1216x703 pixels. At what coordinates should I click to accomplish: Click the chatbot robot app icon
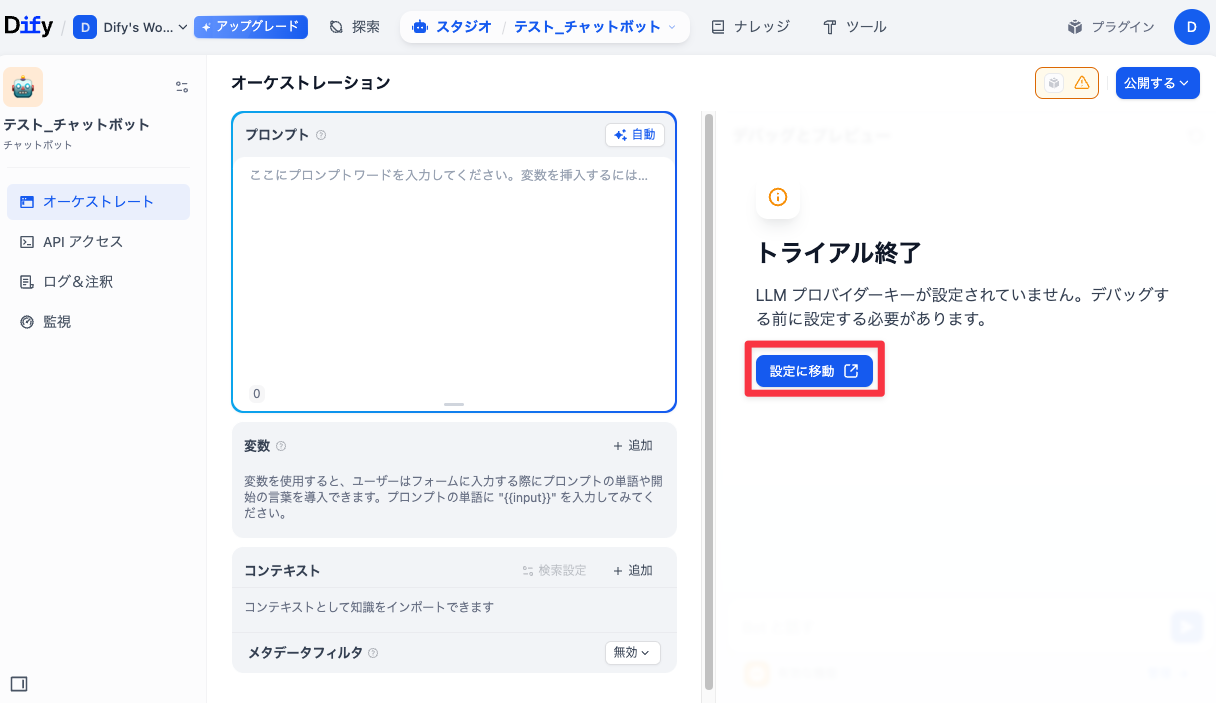(23, 87)
